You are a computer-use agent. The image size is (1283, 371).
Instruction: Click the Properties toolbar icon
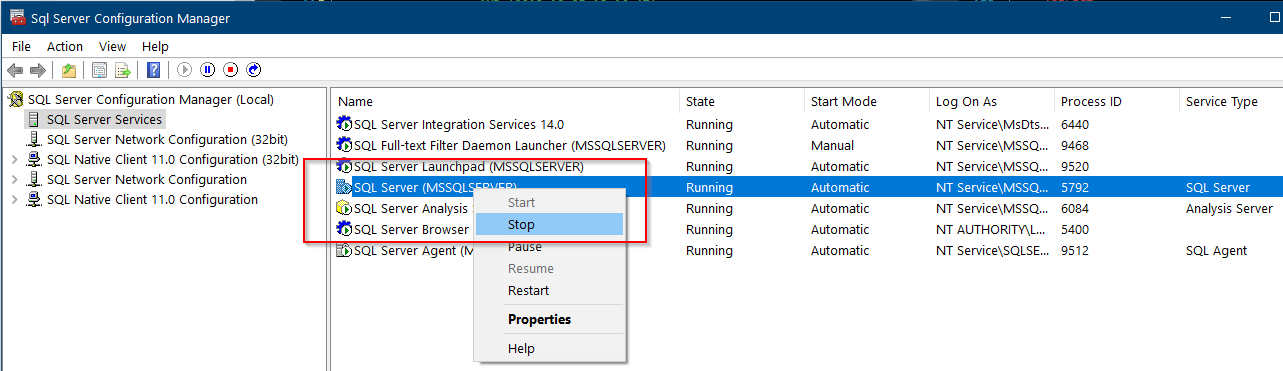pos(99,70)
